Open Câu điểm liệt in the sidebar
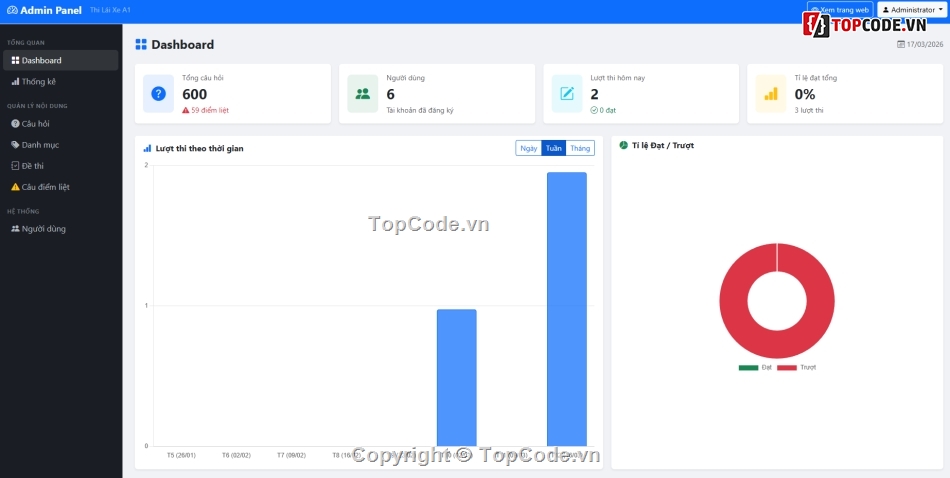950x478 pixels. (45, 187)
